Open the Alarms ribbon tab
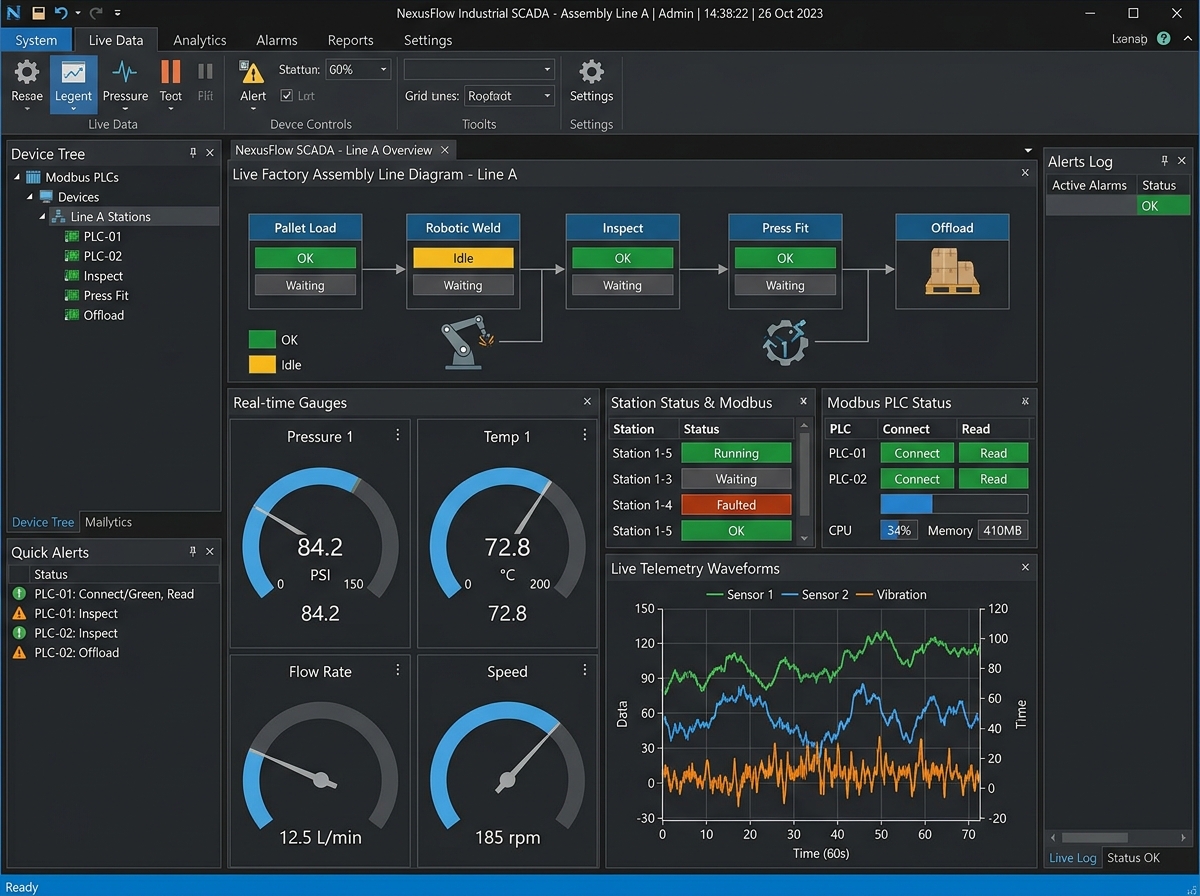Image resolution: width=1200 pixels, height=896 pixels. tap(277, 40)
